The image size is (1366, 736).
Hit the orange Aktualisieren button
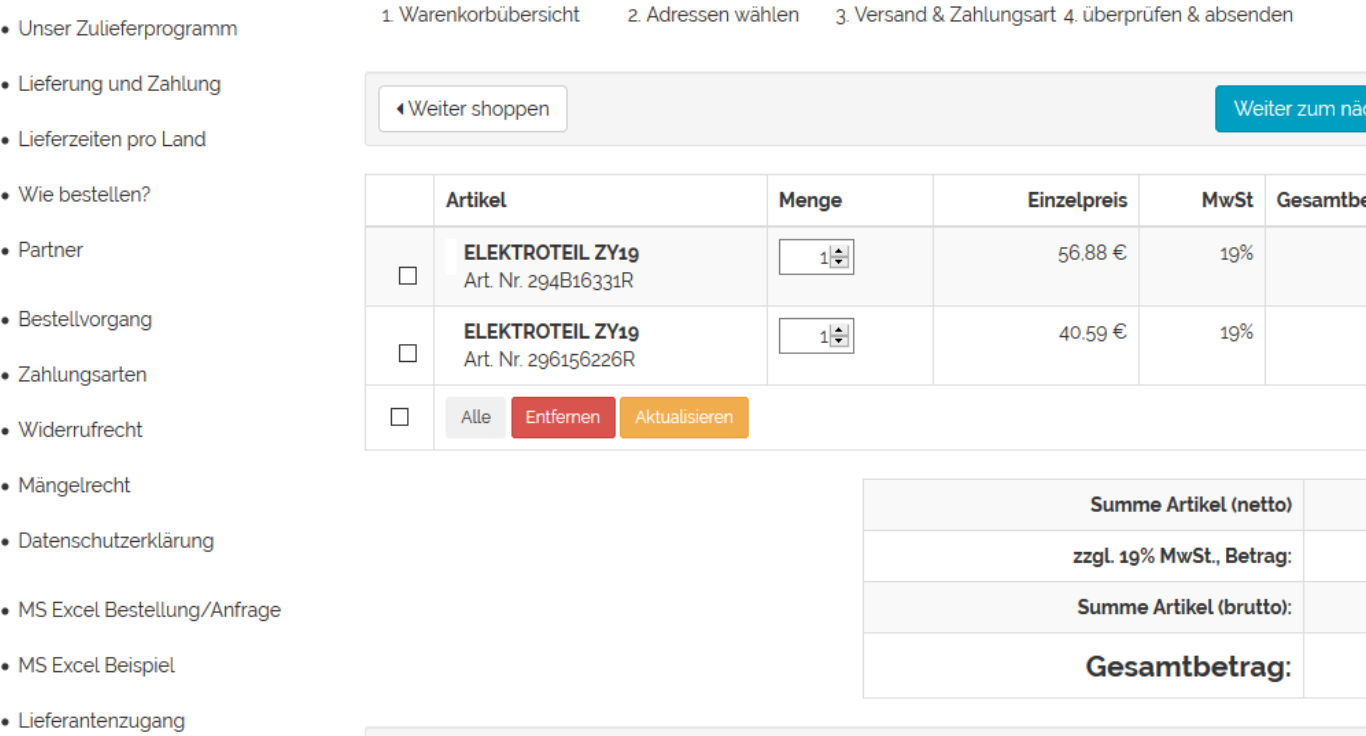click(684, 417)
